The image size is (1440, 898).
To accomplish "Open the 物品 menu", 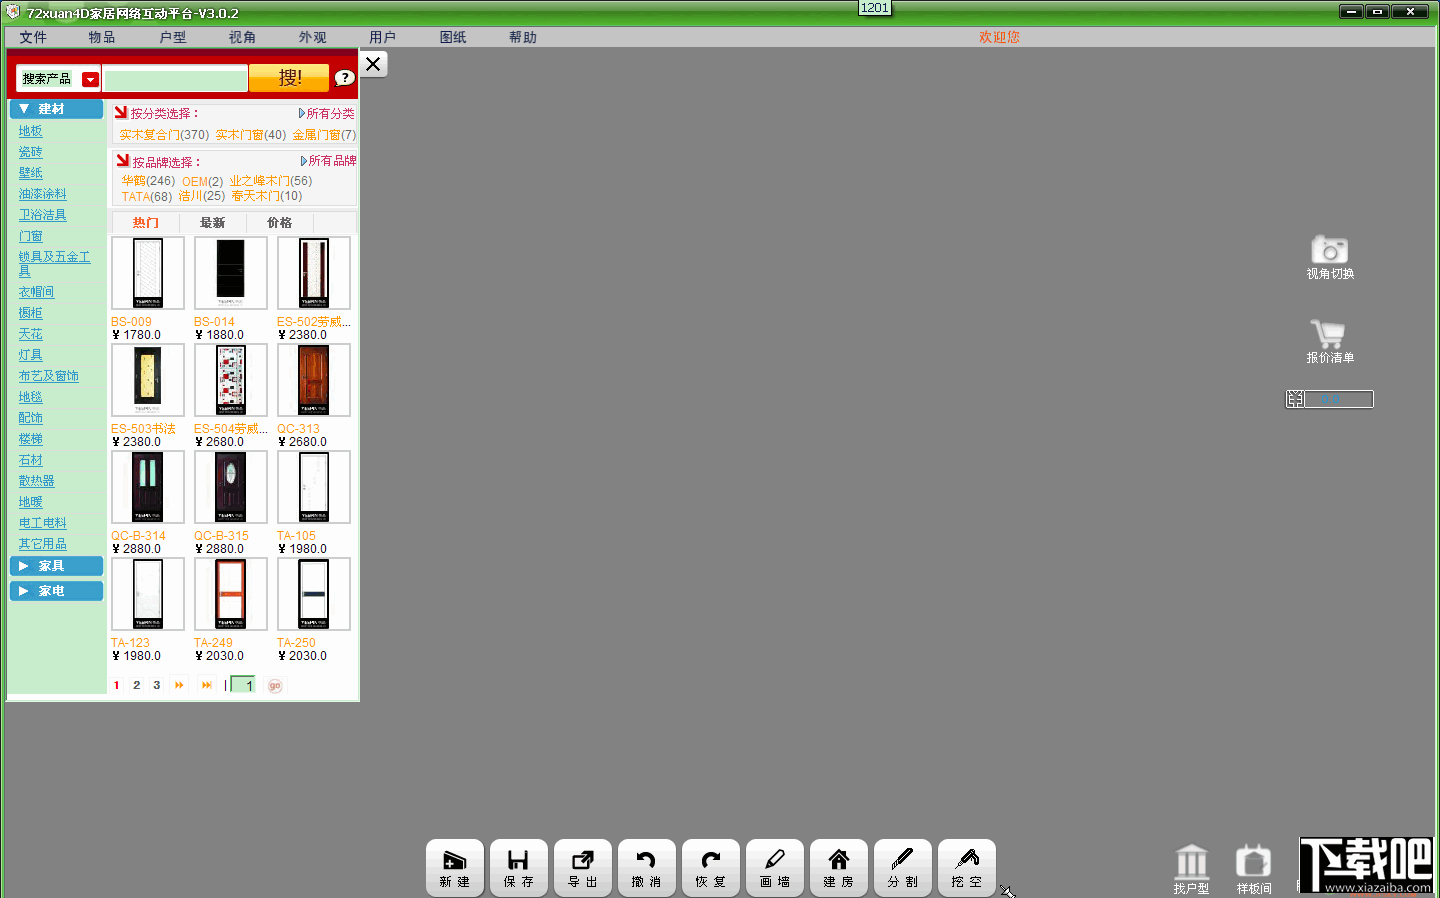I will coord(102,37).
